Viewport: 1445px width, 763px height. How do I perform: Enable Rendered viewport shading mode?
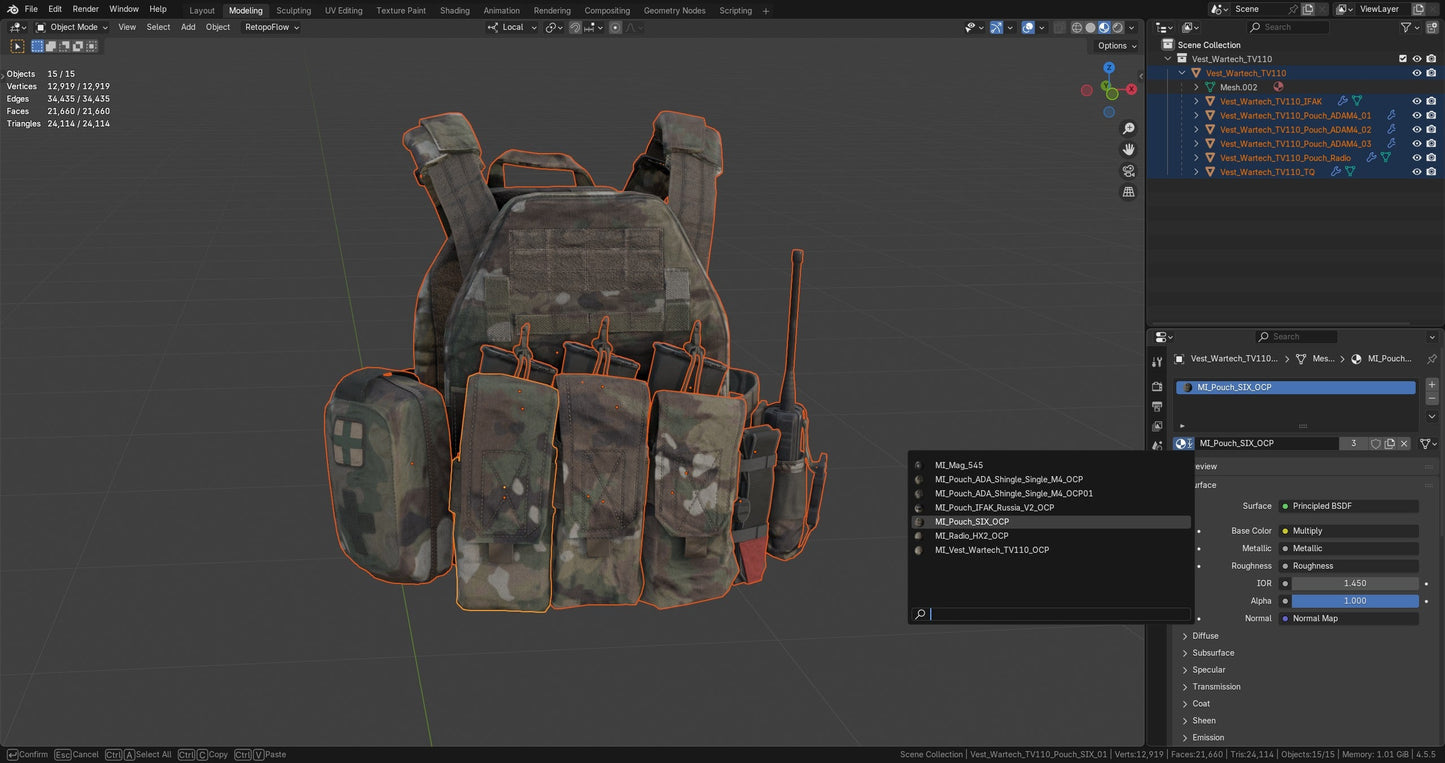pyautogui.click(x=1117, y=27)
